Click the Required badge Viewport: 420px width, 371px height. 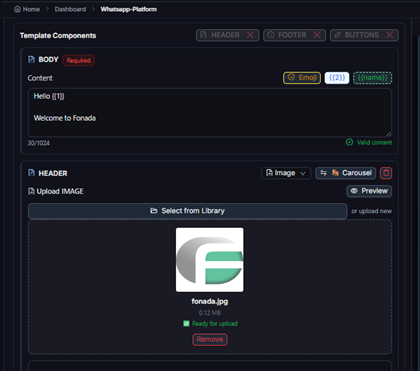pos(79,60)
